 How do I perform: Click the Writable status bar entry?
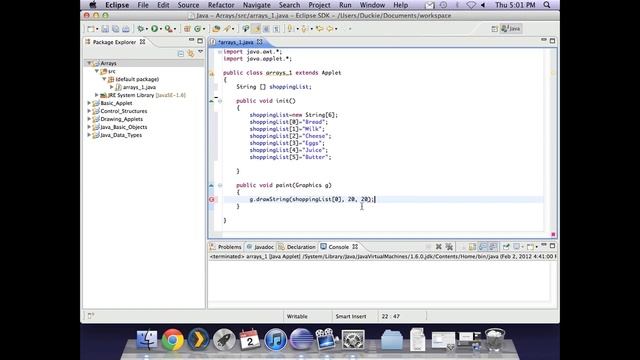tap(297, 316)
